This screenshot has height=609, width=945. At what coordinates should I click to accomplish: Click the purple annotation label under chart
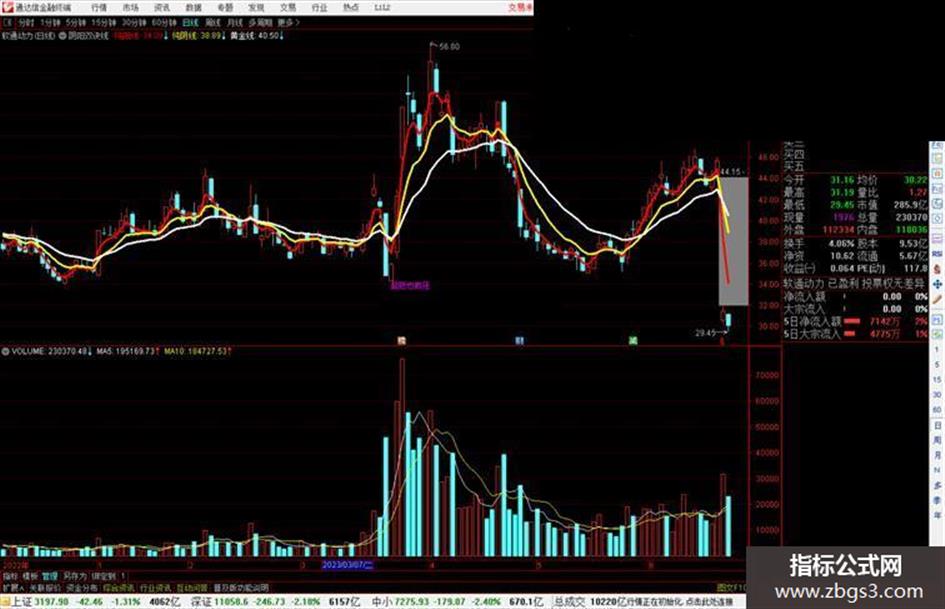click(x=410, y=285)
